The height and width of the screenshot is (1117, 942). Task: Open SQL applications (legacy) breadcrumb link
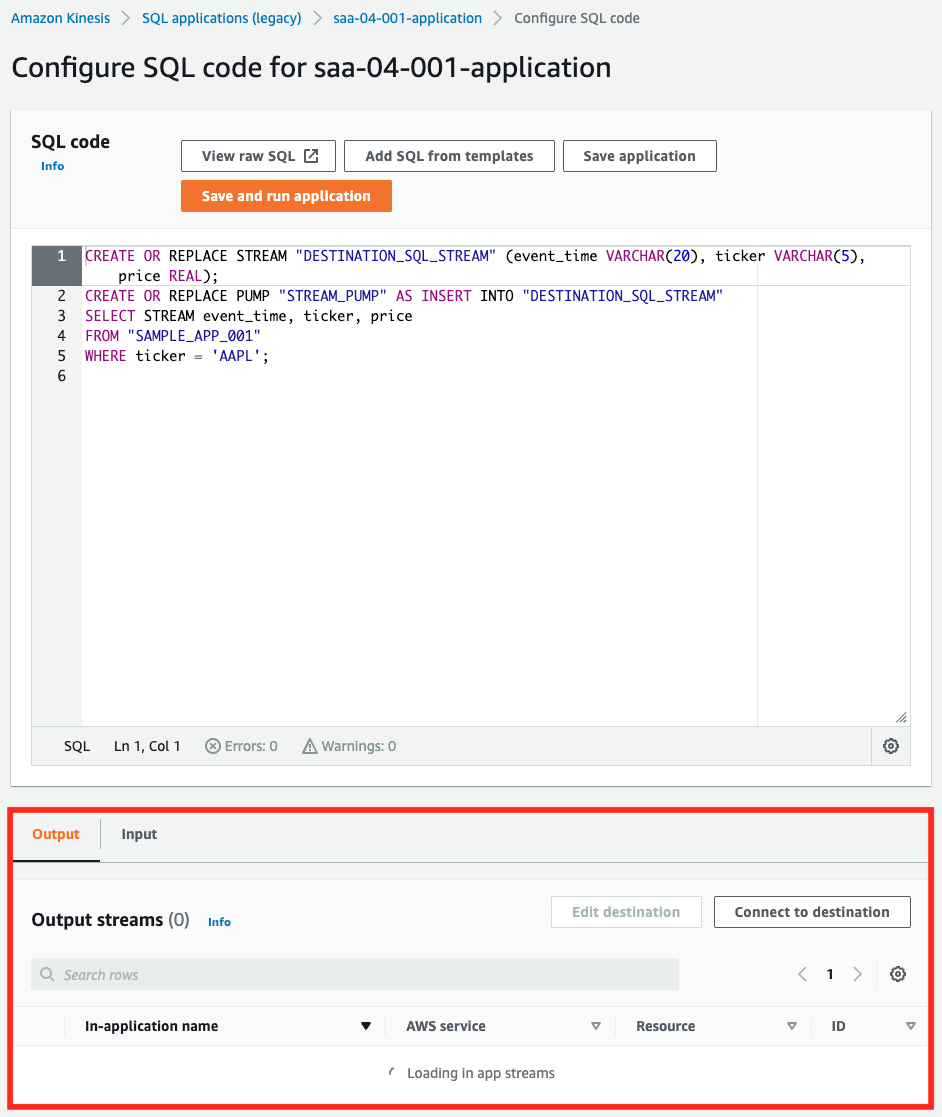point(221,17)
